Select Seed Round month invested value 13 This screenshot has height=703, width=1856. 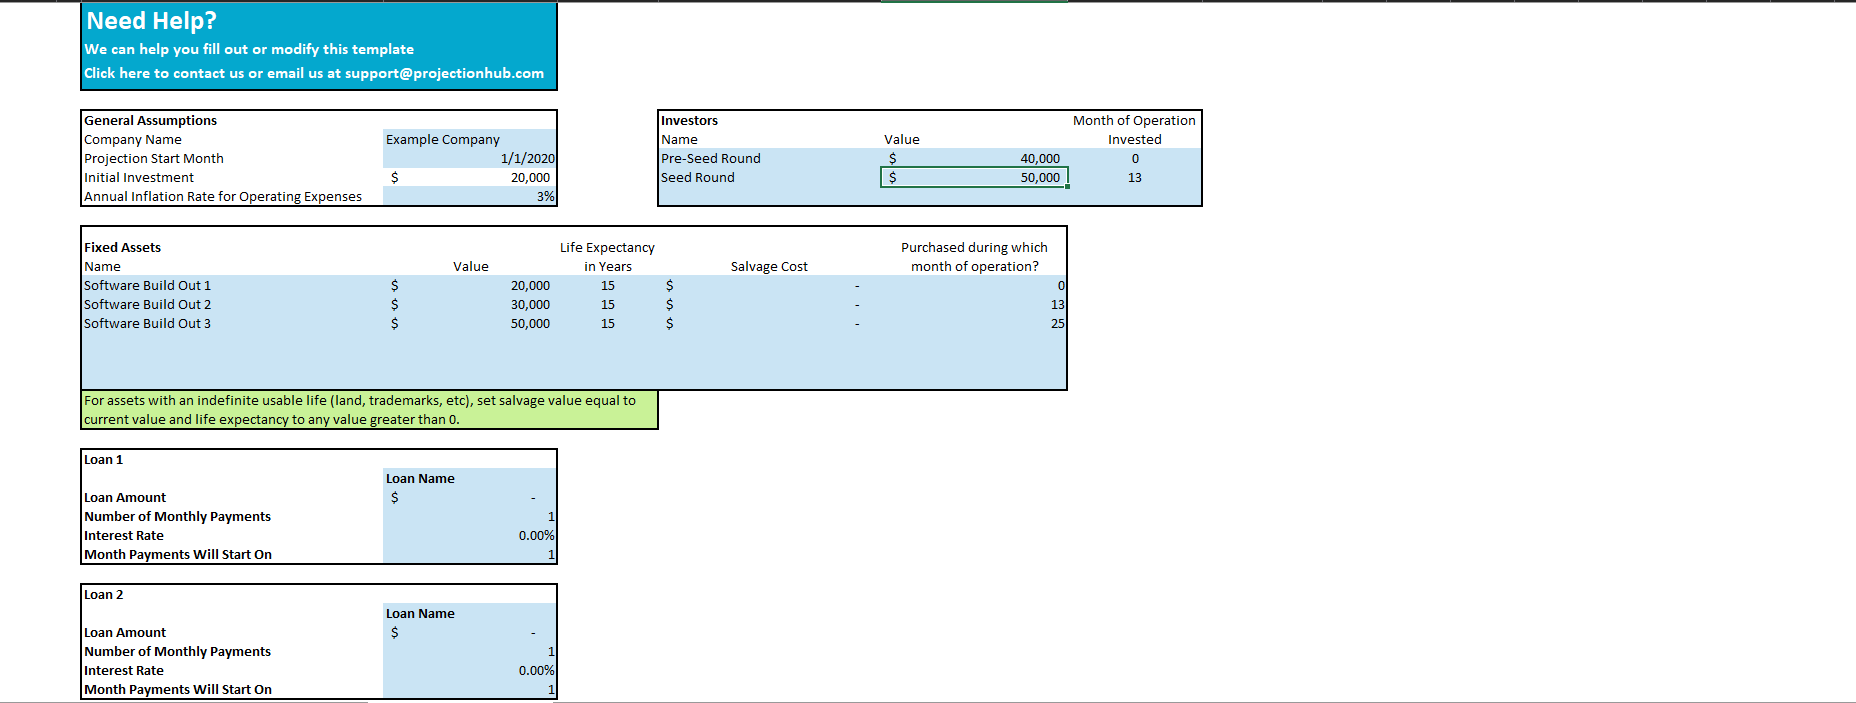point(1135,177)
